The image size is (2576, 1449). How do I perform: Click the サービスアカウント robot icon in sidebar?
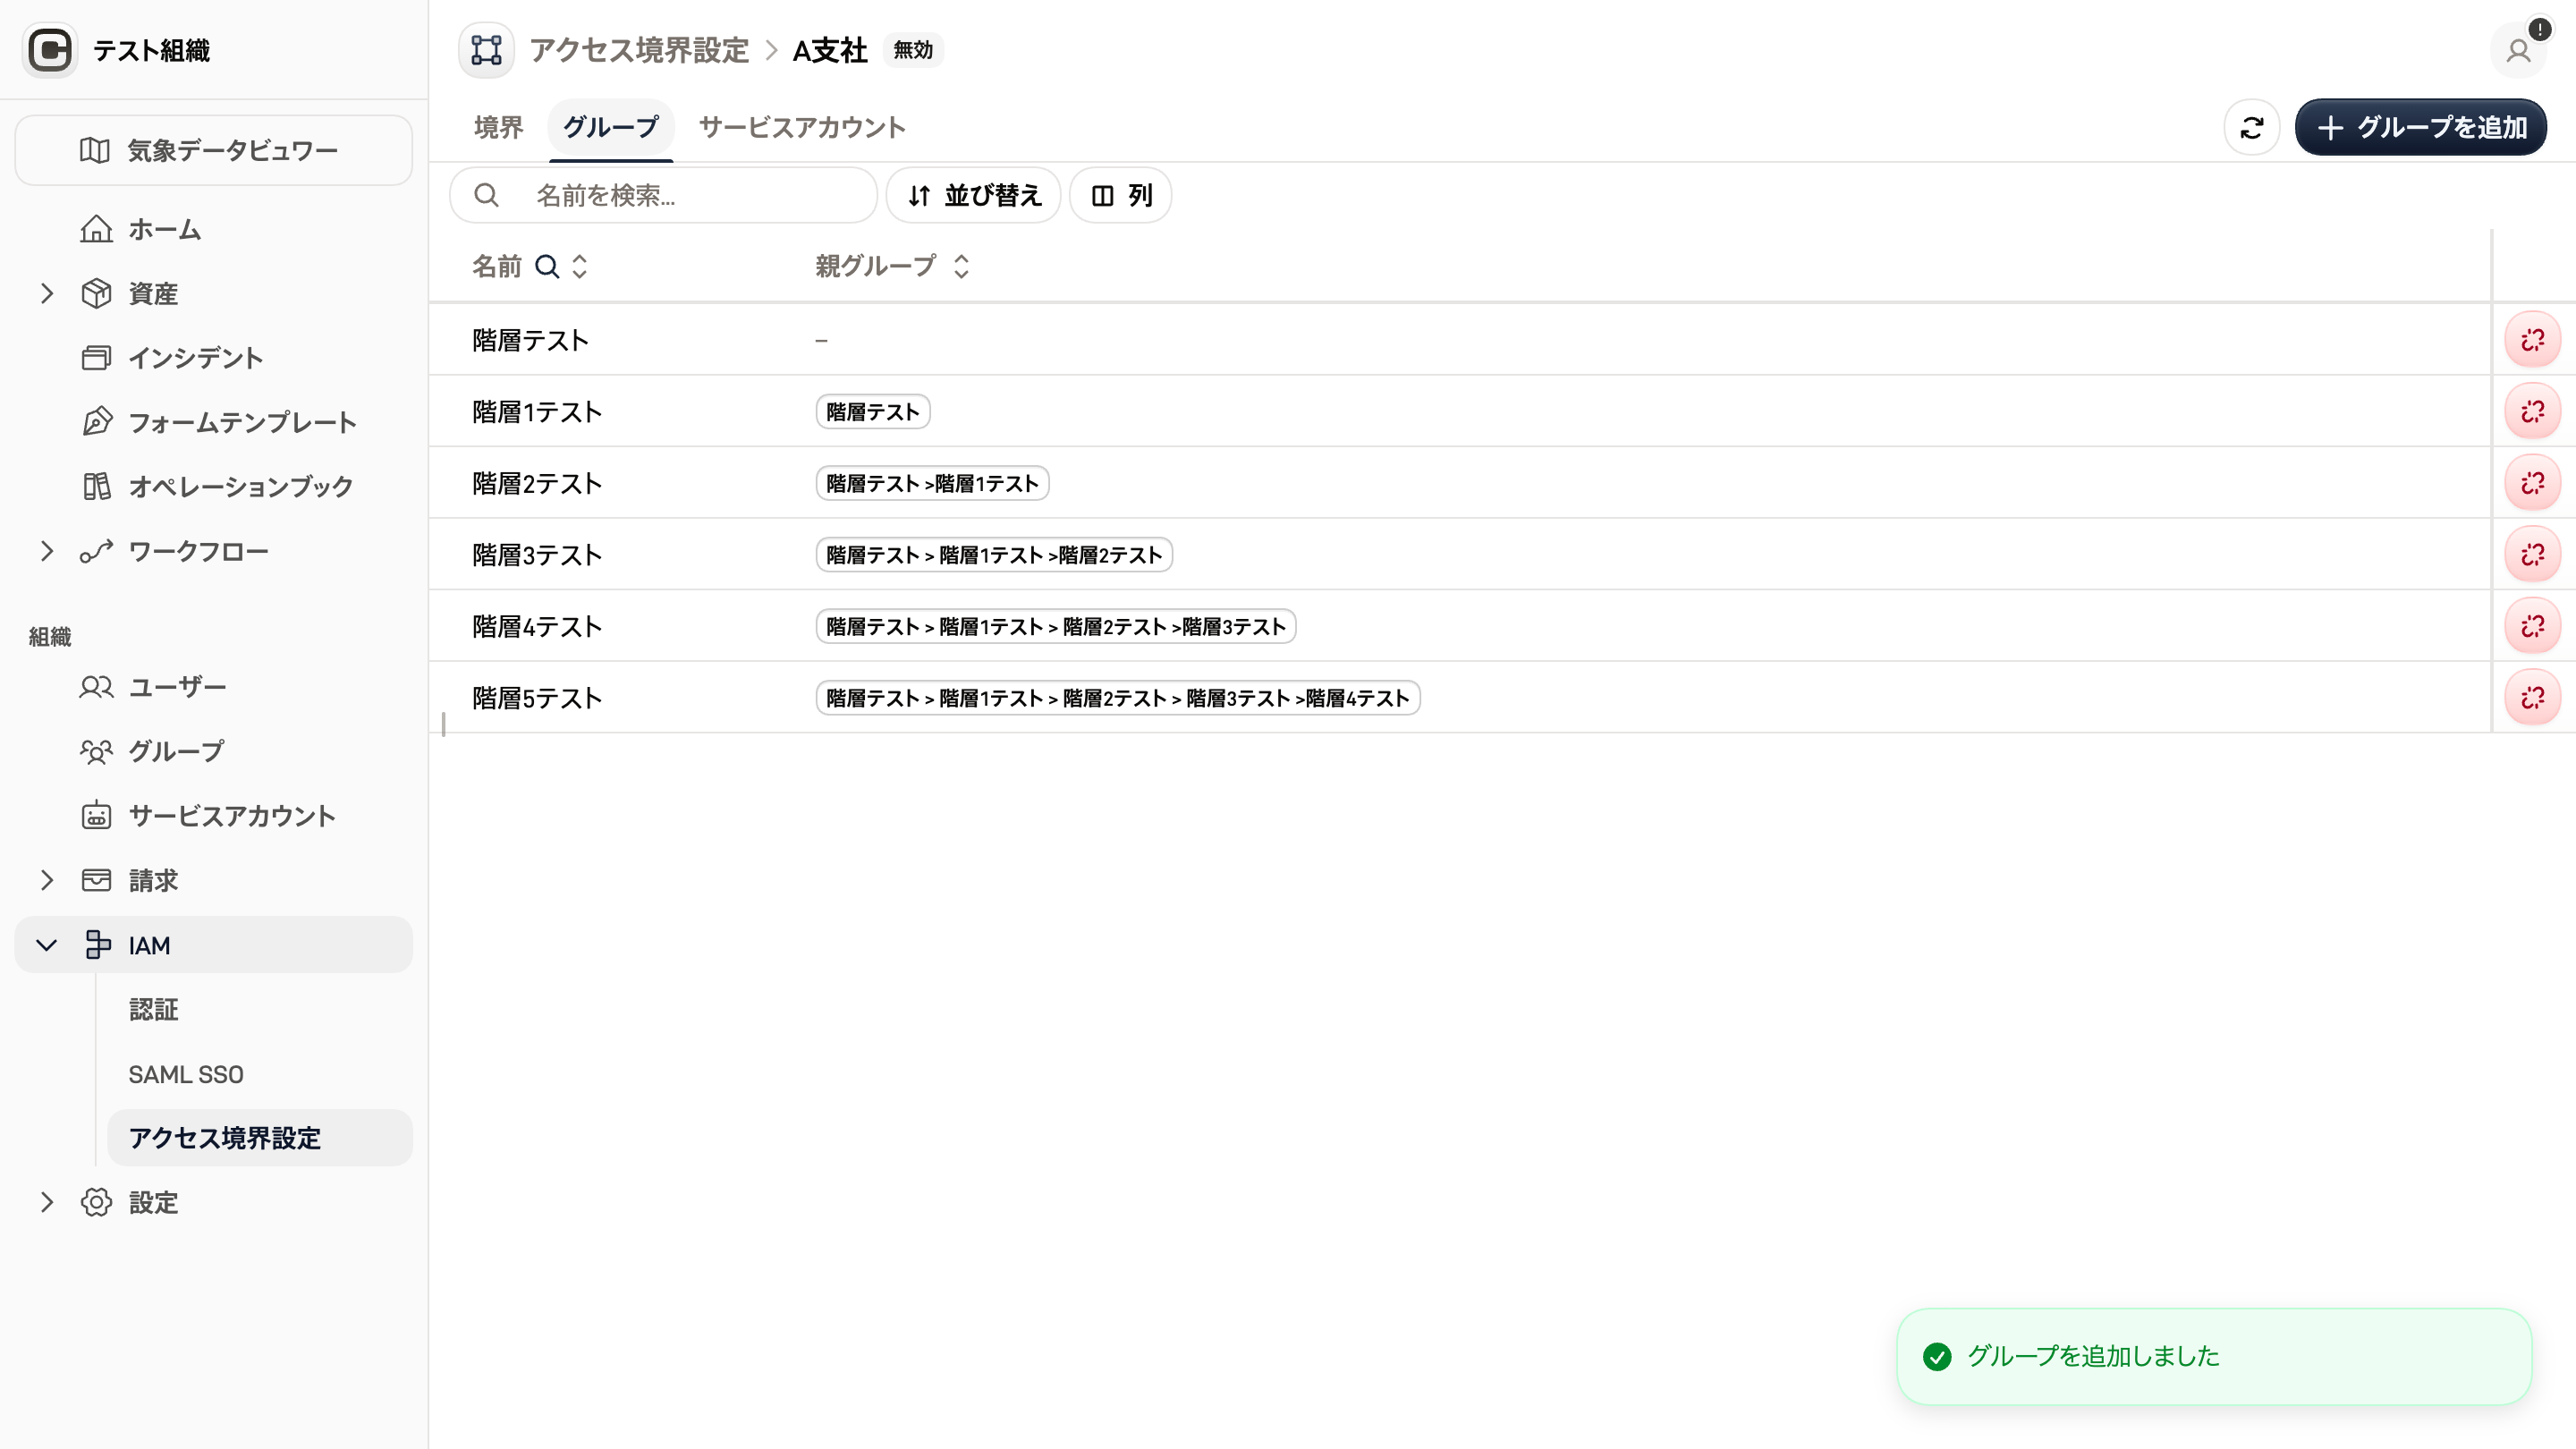click(96, 816)
